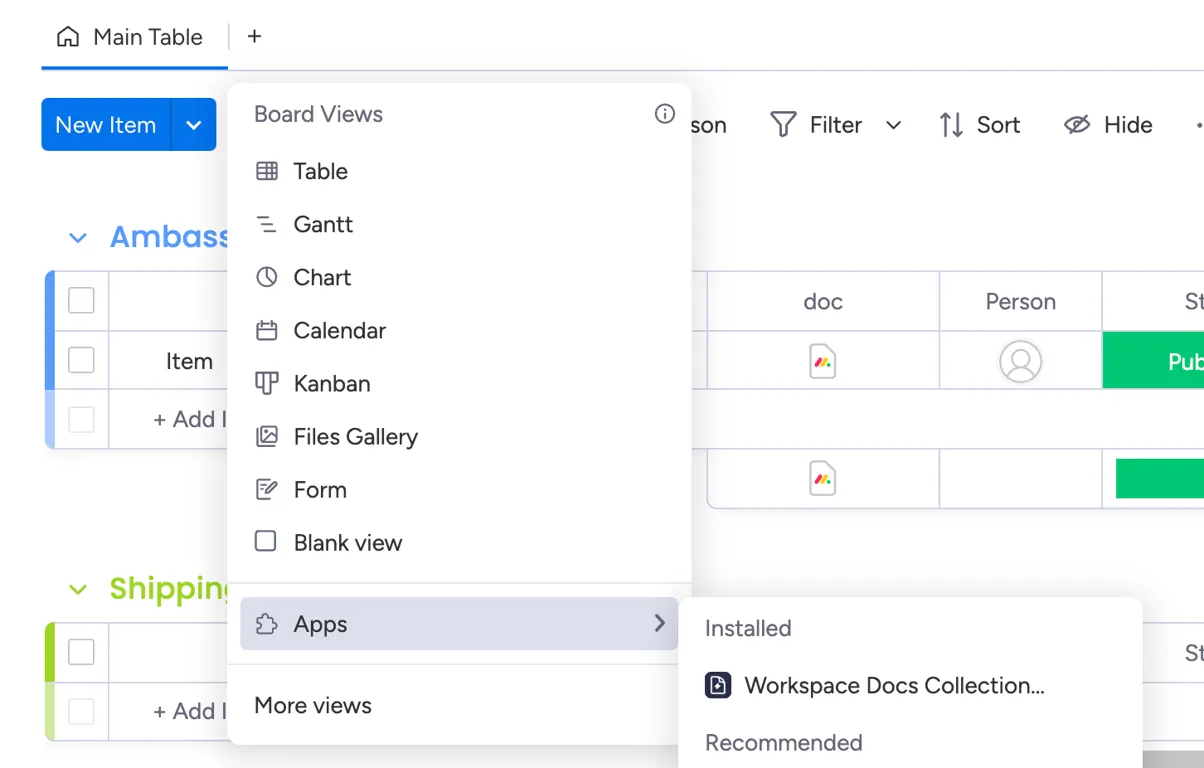Viewport: 1204px width, 768px height.
Task: Choose More views from the menu
Action: click(x=312, y=705)
